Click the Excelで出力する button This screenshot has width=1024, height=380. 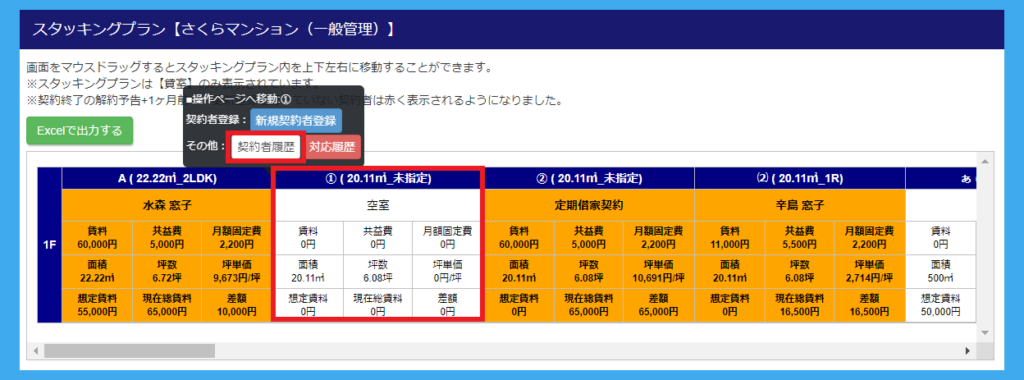coord(80,131)
